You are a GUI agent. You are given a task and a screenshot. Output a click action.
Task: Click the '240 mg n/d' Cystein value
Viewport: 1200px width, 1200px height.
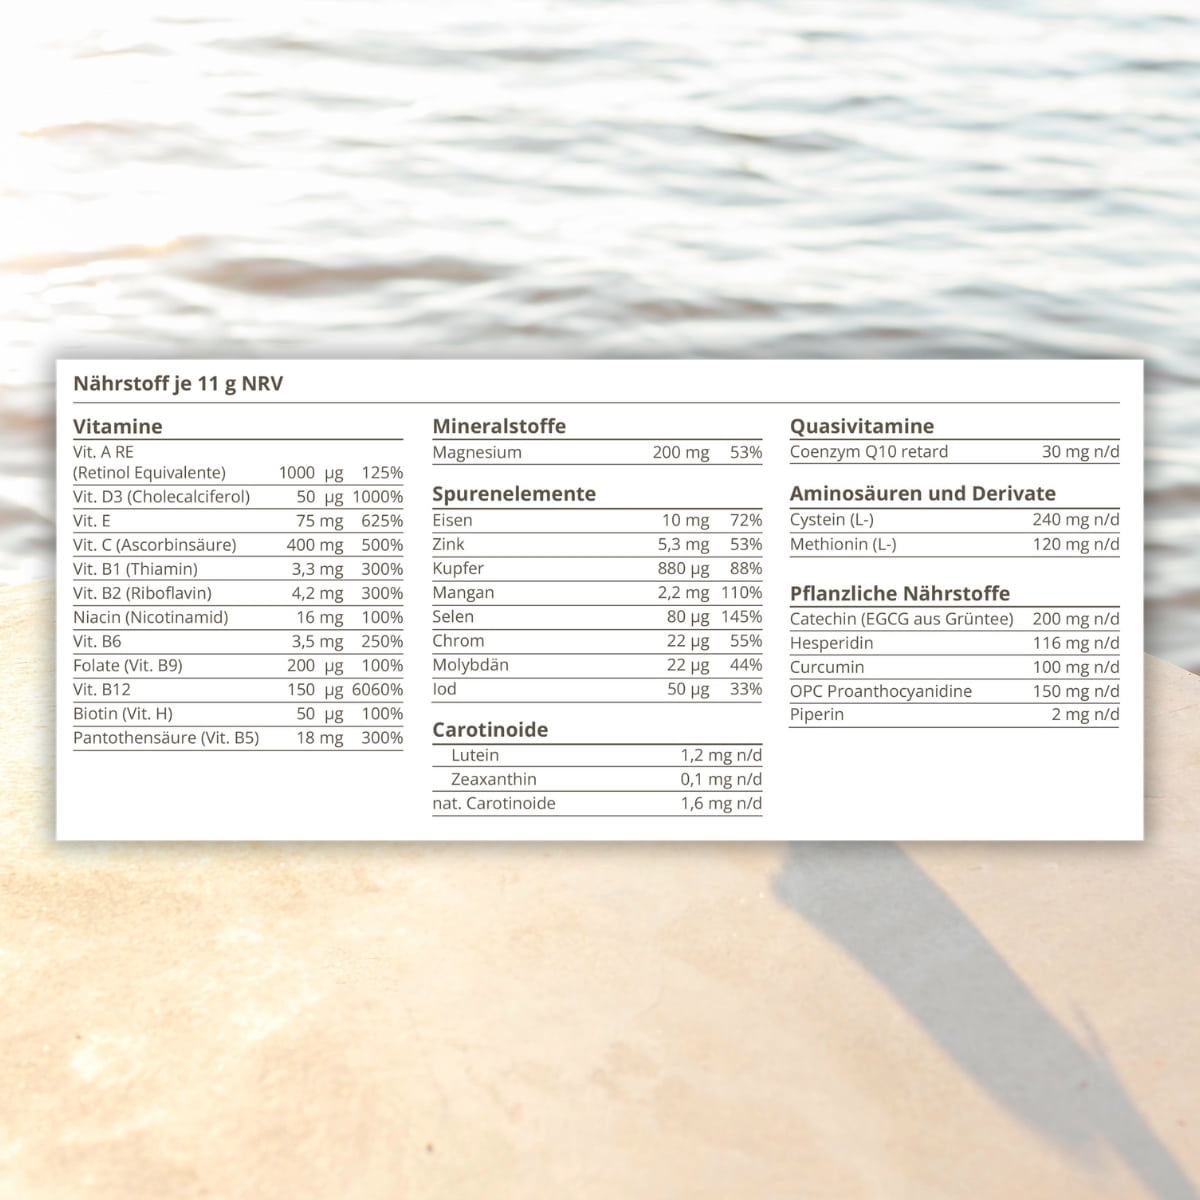tap(1076, 520)
